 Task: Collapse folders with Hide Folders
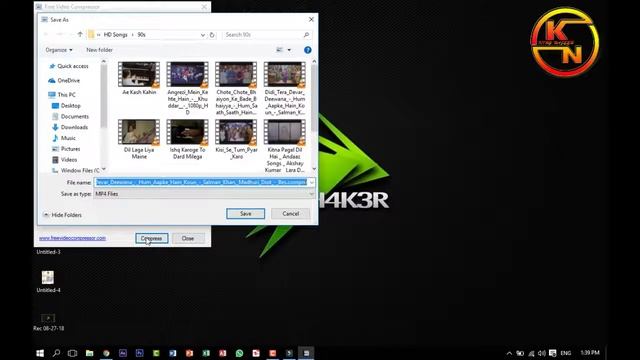62,215
